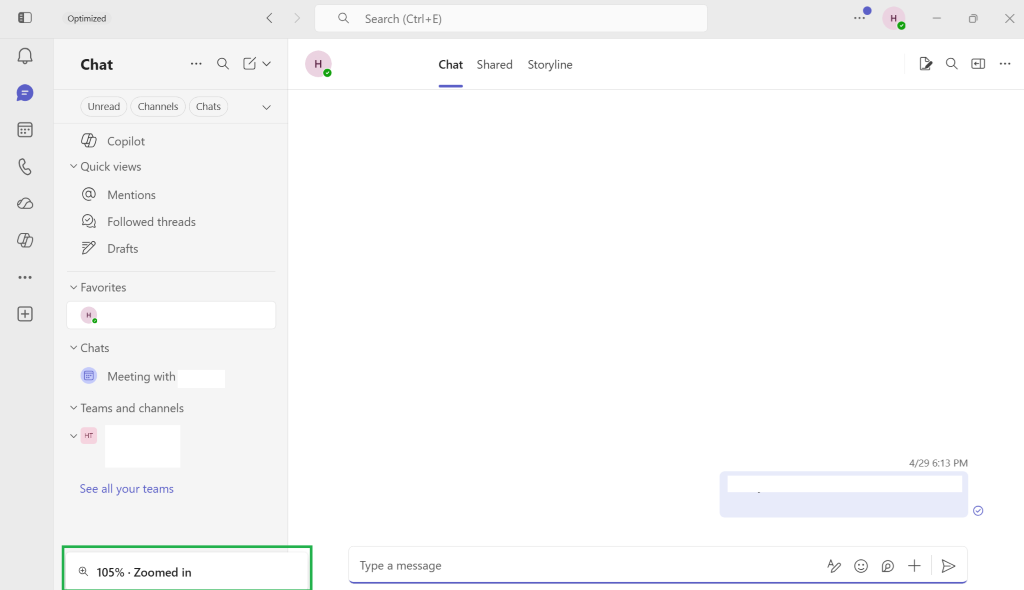1024x590 pixels.
Task: Open the format text pen icon
Action: pos(834,566)
